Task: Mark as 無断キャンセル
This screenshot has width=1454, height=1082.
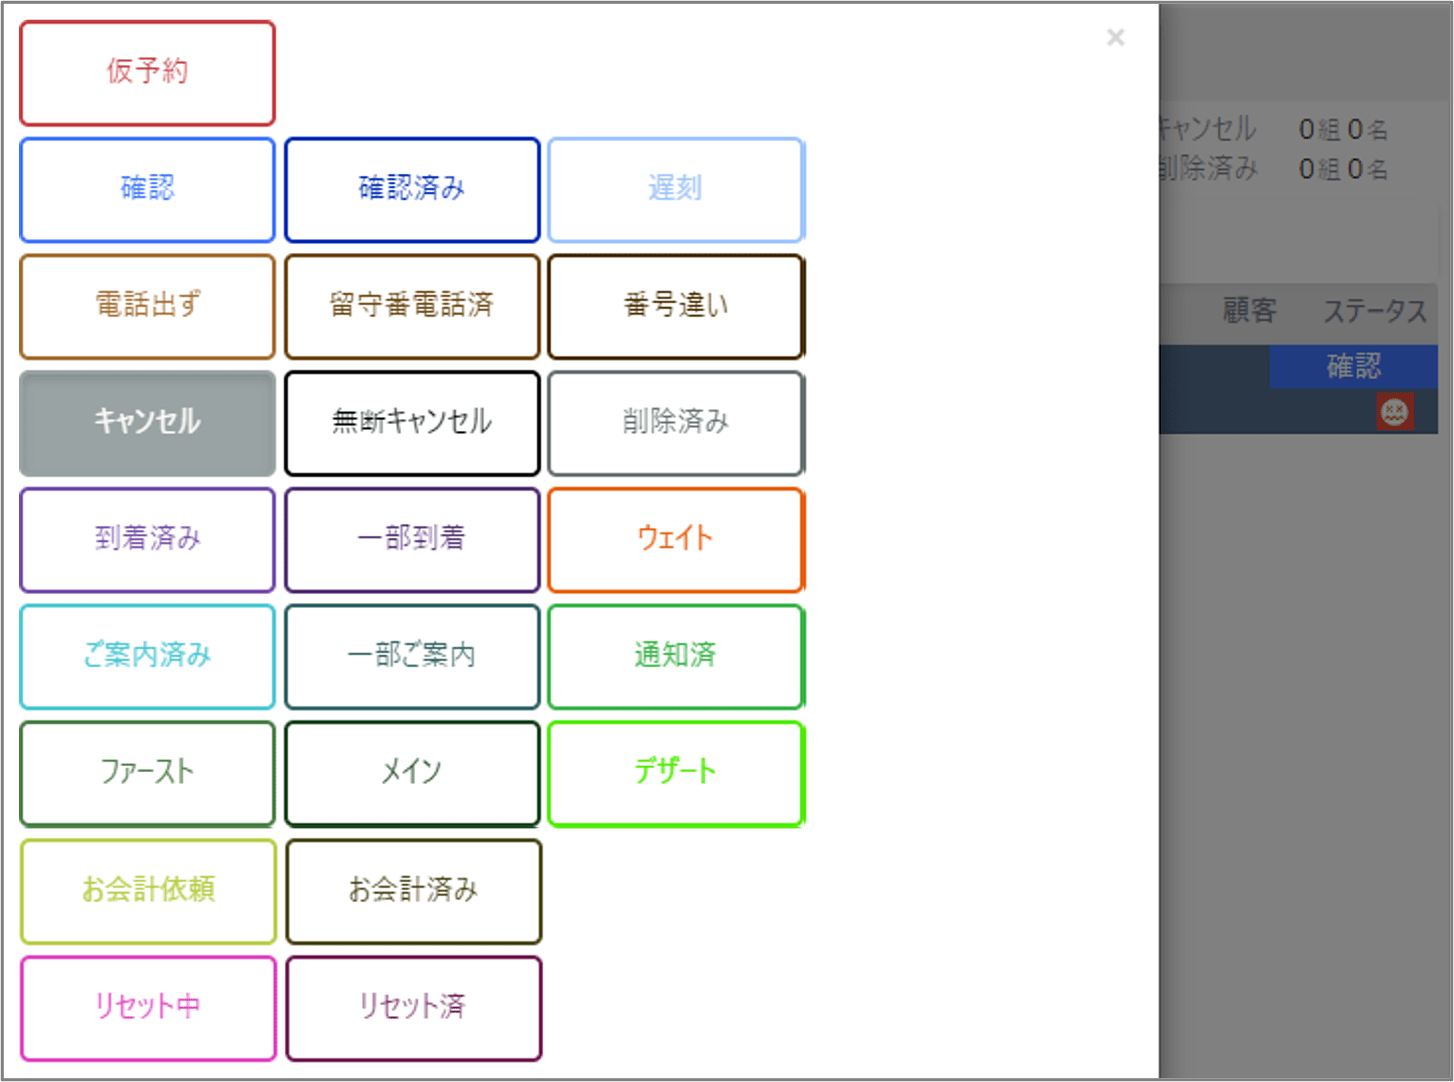Action: [412, 423]
